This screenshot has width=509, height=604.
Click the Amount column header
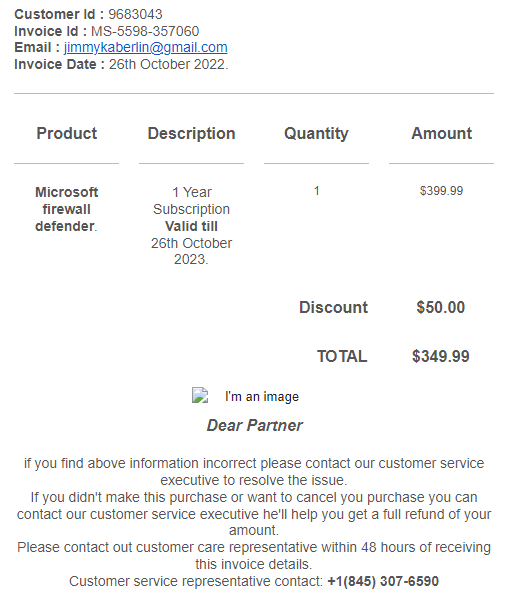pyautogui.click(x=442, y=133)
